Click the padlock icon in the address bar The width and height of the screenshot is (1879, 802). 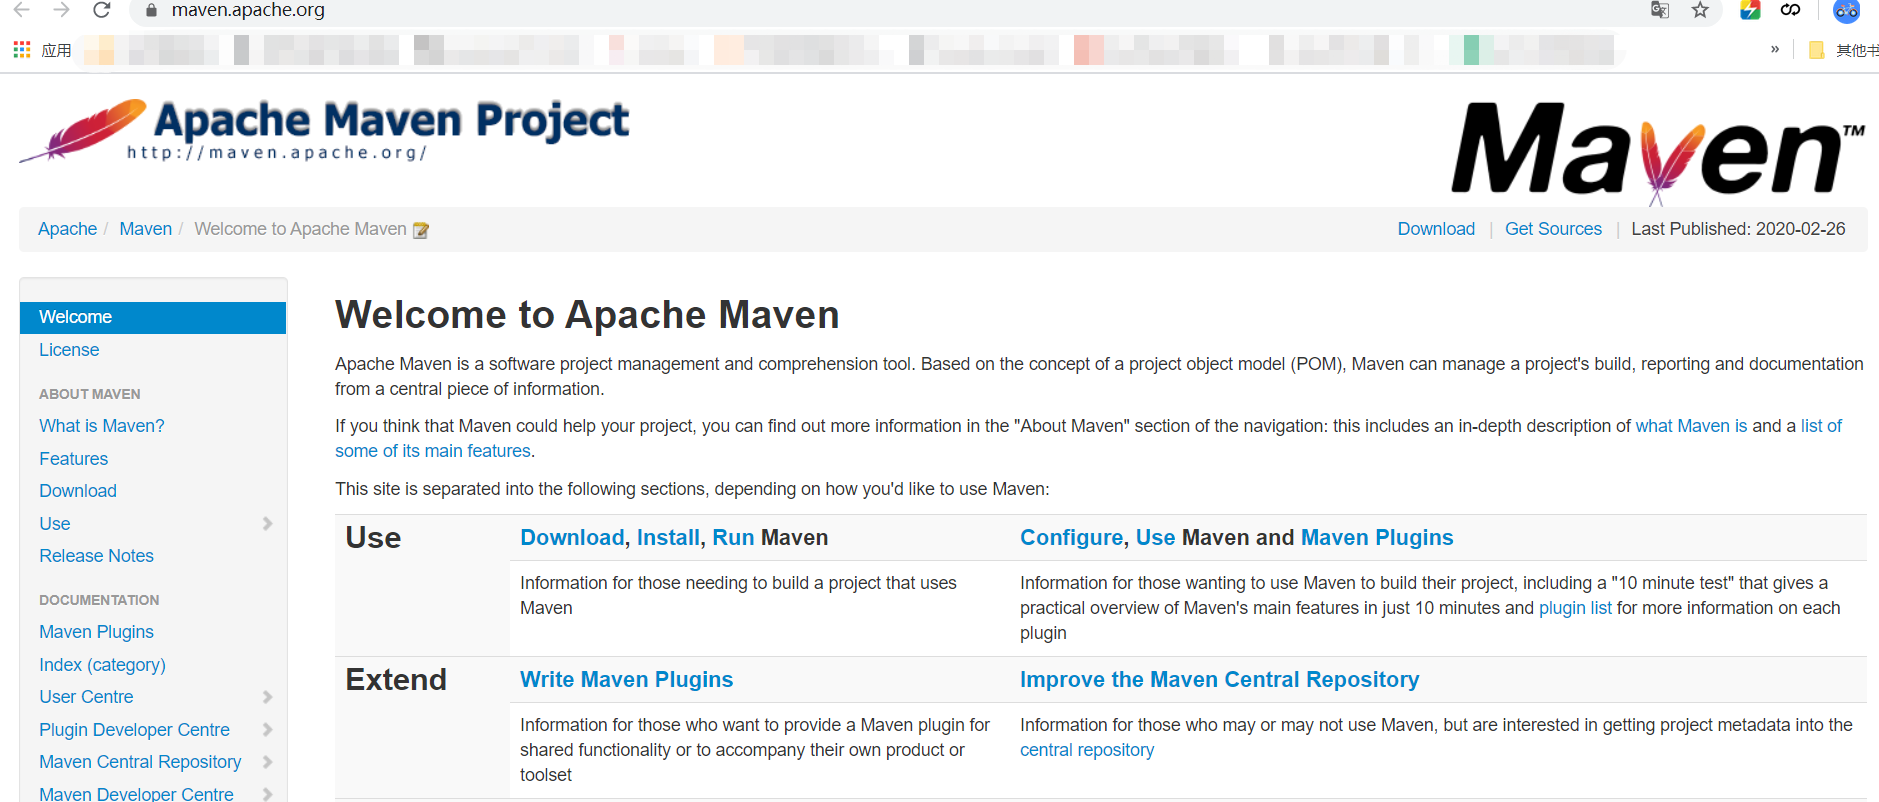151,11
